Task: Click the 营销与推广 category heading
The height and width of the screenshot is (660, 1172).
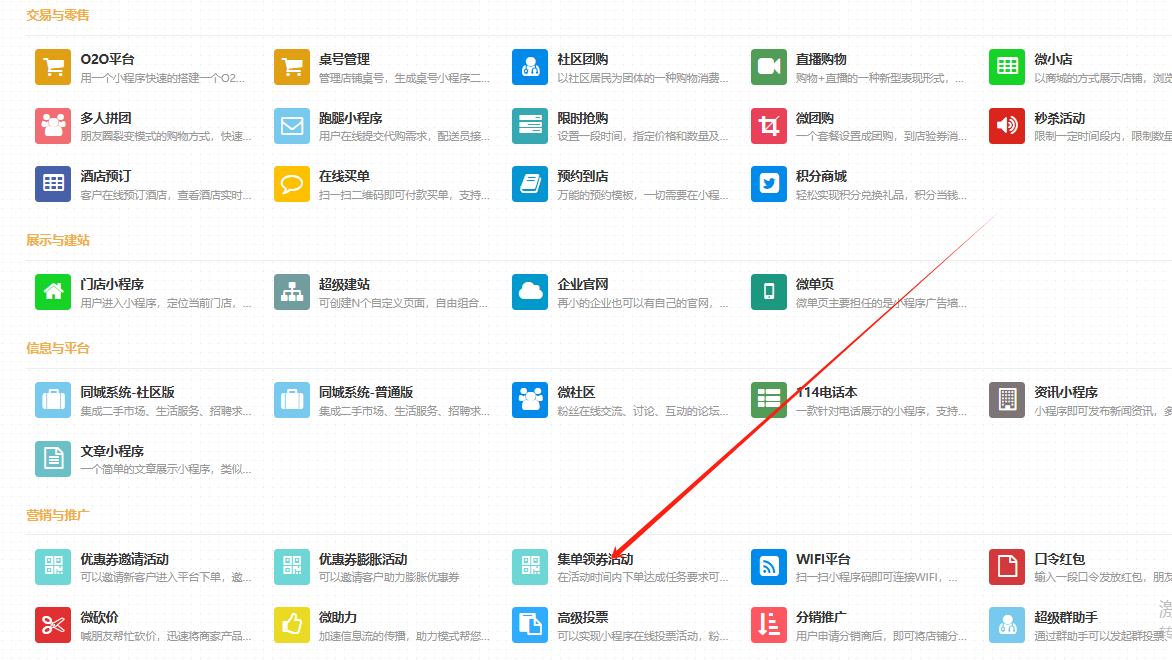Action: pyautogui.click(x=58, y=515)
